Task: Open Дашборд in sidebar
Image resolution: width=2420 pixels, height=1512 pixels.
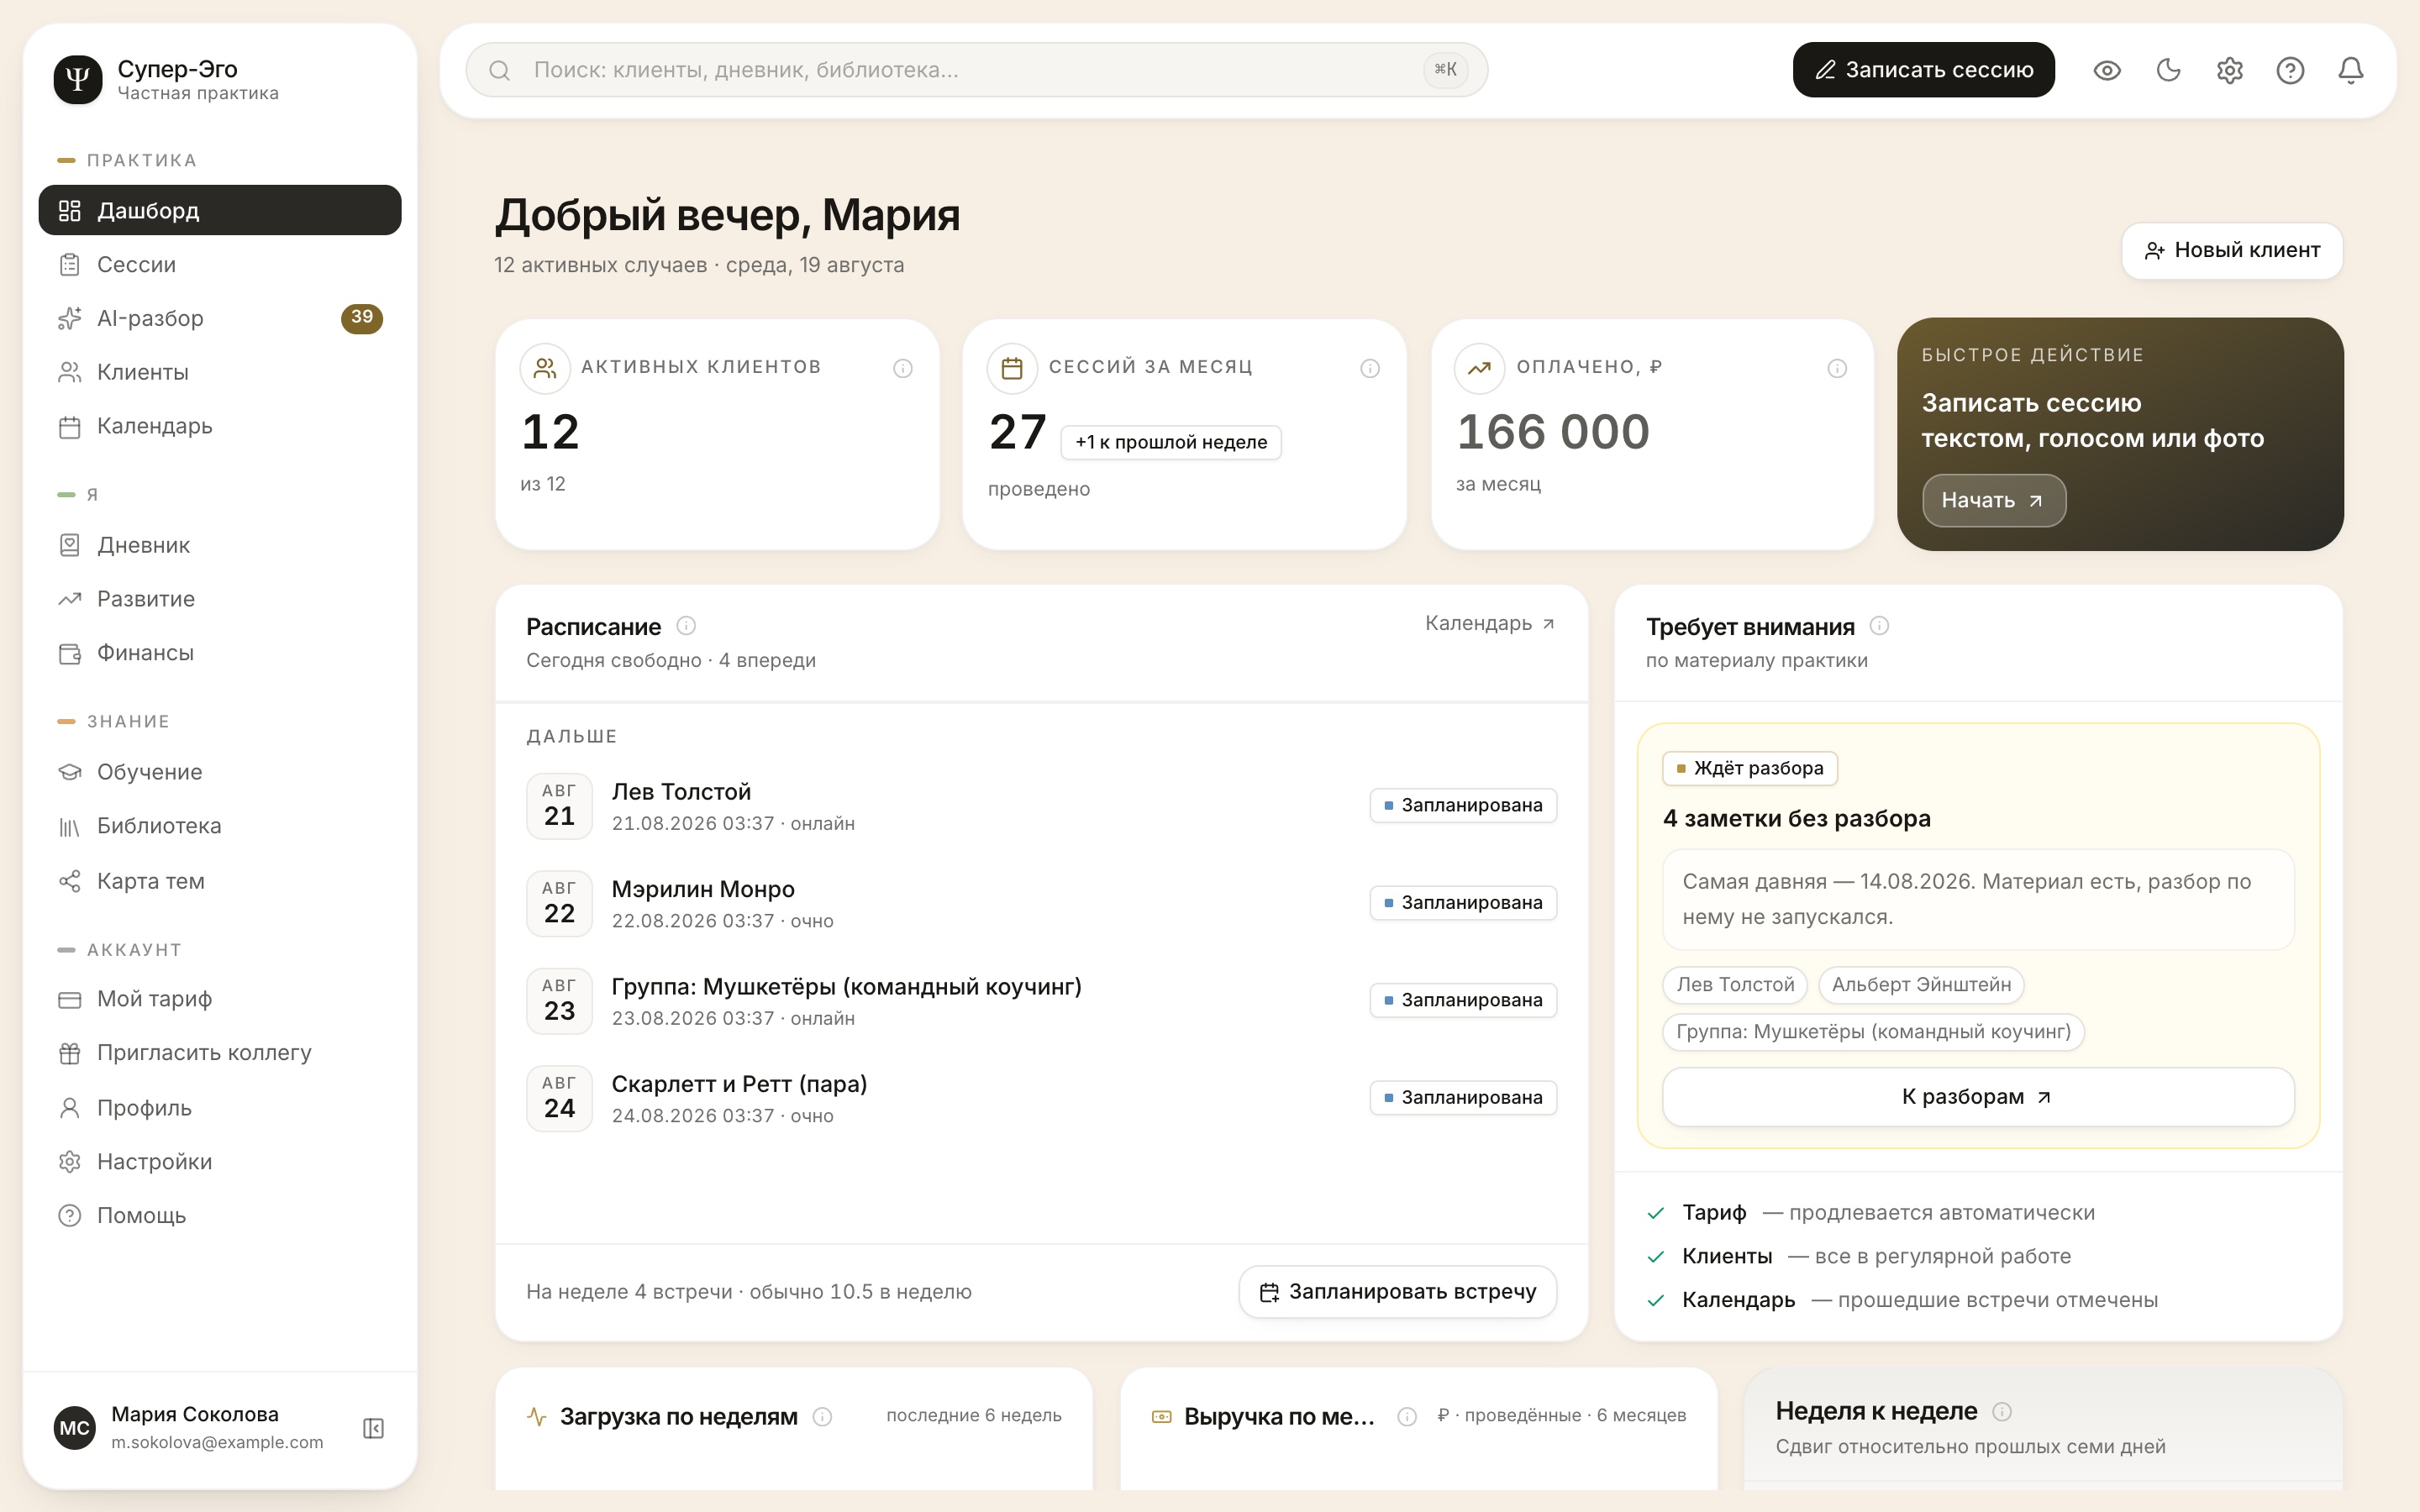Action: point(220,210)
